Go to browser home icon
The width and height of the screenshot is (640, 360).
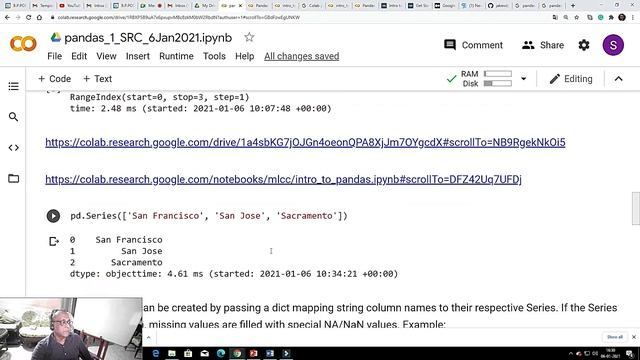39,18
